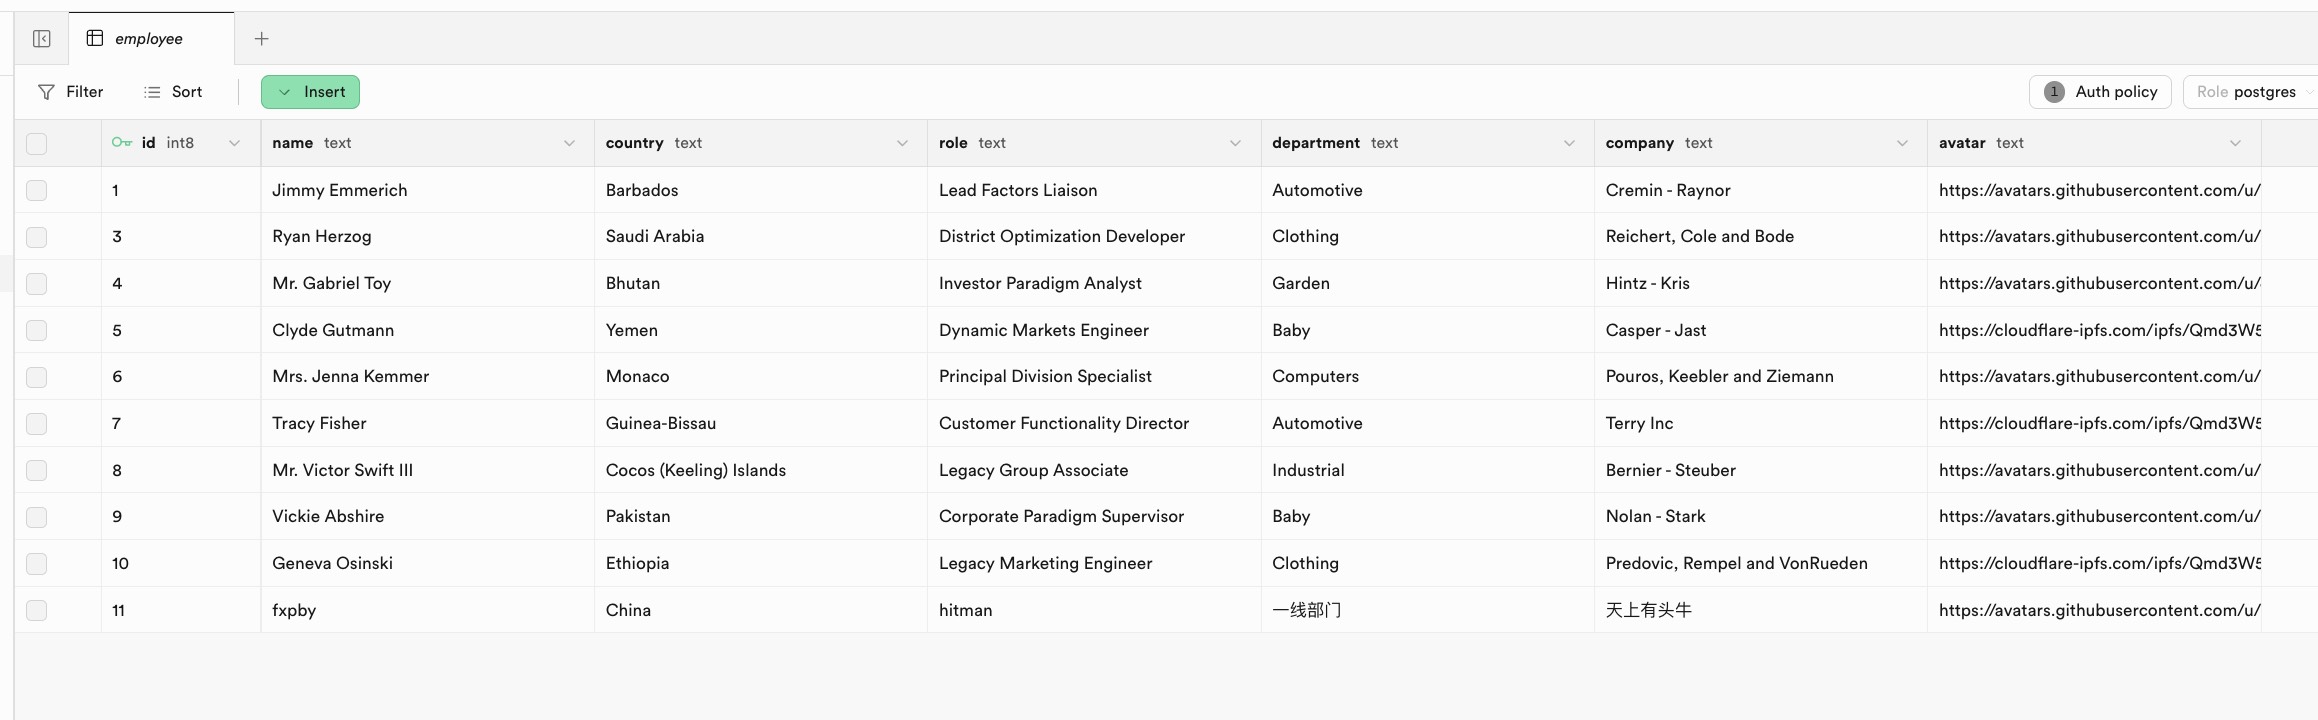Click the hitman role cell
The width and height of the screenshot is (2318, 720).
(966, 610)
